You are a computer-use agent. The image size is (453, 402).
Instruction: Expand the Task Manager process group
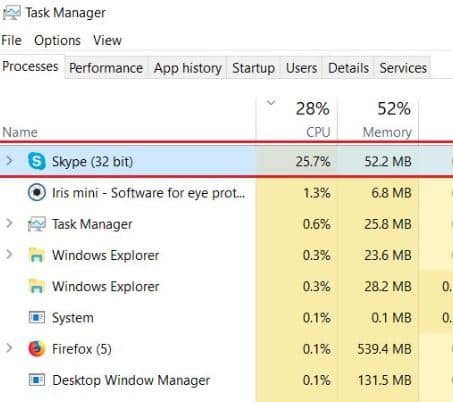(x=9, y=223)
